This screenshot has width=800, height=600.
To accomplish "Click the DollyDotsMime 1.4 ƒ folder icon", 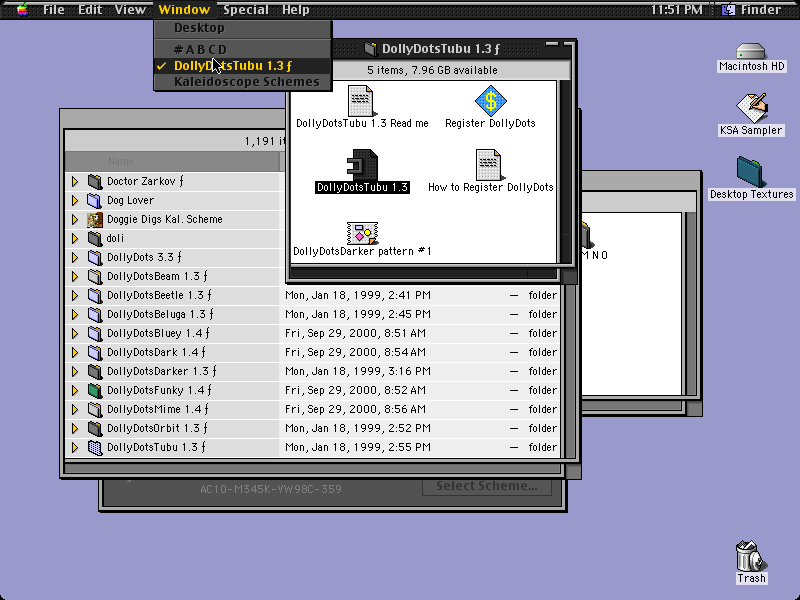I will click(95, 409).
